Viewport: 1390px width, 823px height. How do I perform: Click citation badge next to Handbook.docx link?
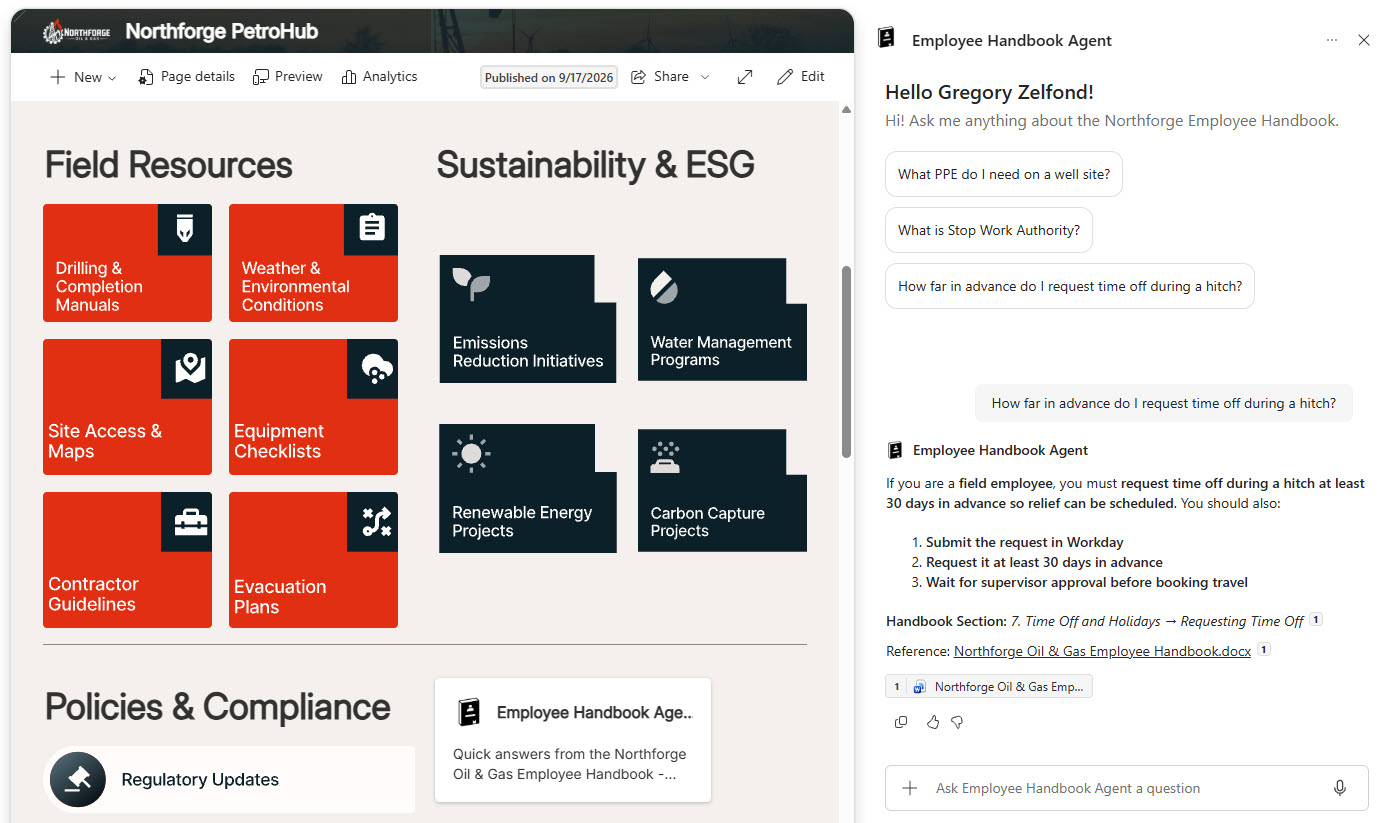1264,650
